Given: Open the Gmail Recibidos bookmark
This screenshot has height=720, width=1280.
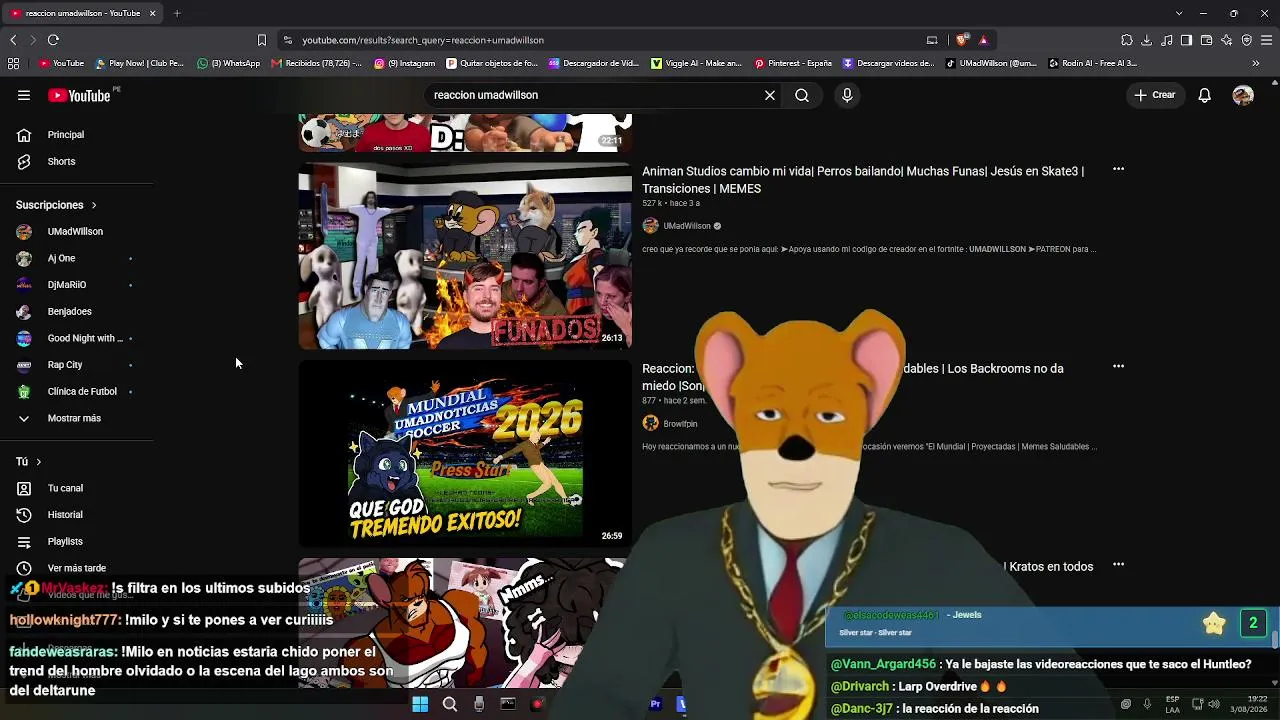Looking at the screenshot, I should click(x=317, y=63).
